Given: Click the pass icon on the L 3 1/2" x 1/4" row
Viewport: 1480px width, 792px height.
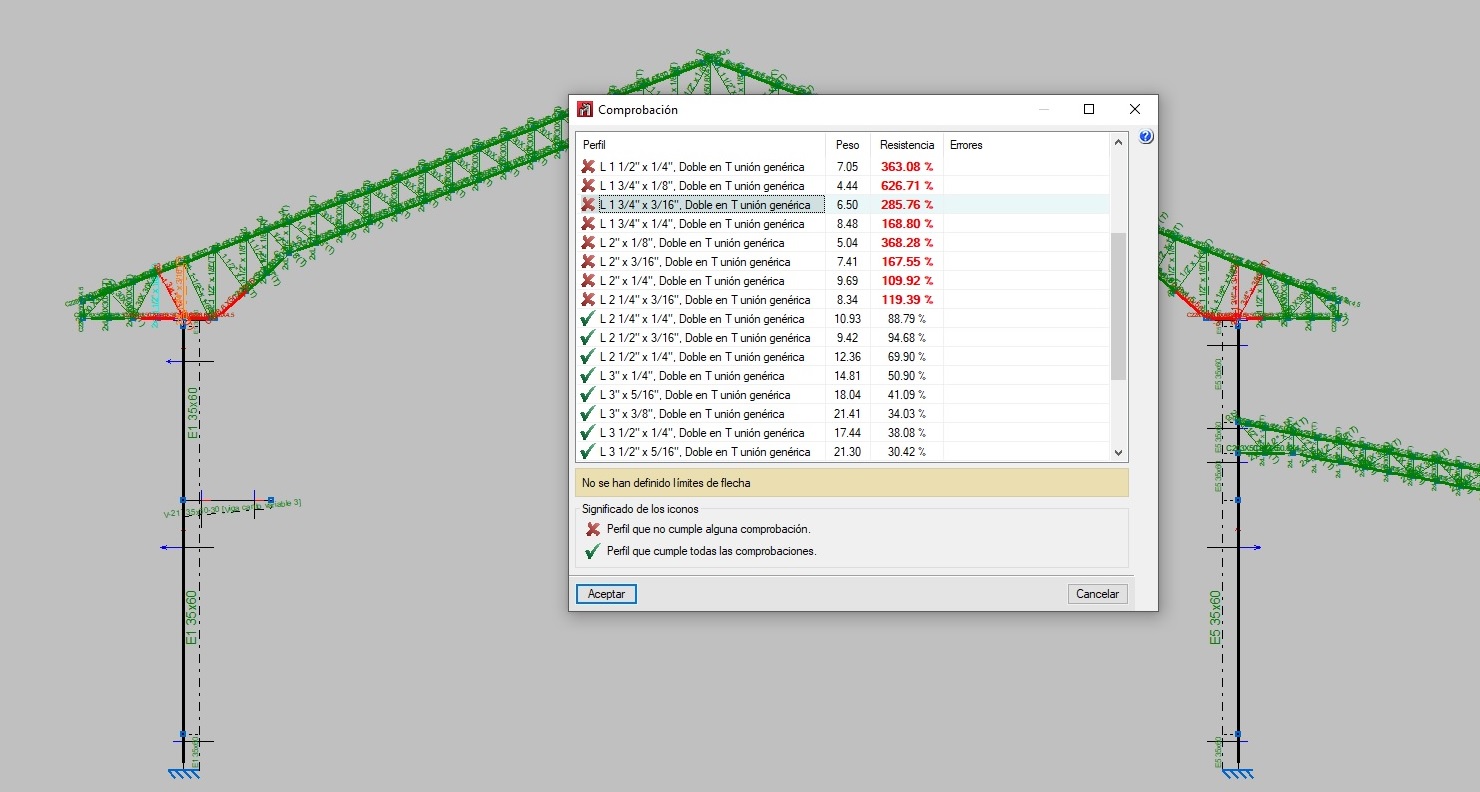Looking at the screenshot, I should point(588,433).
